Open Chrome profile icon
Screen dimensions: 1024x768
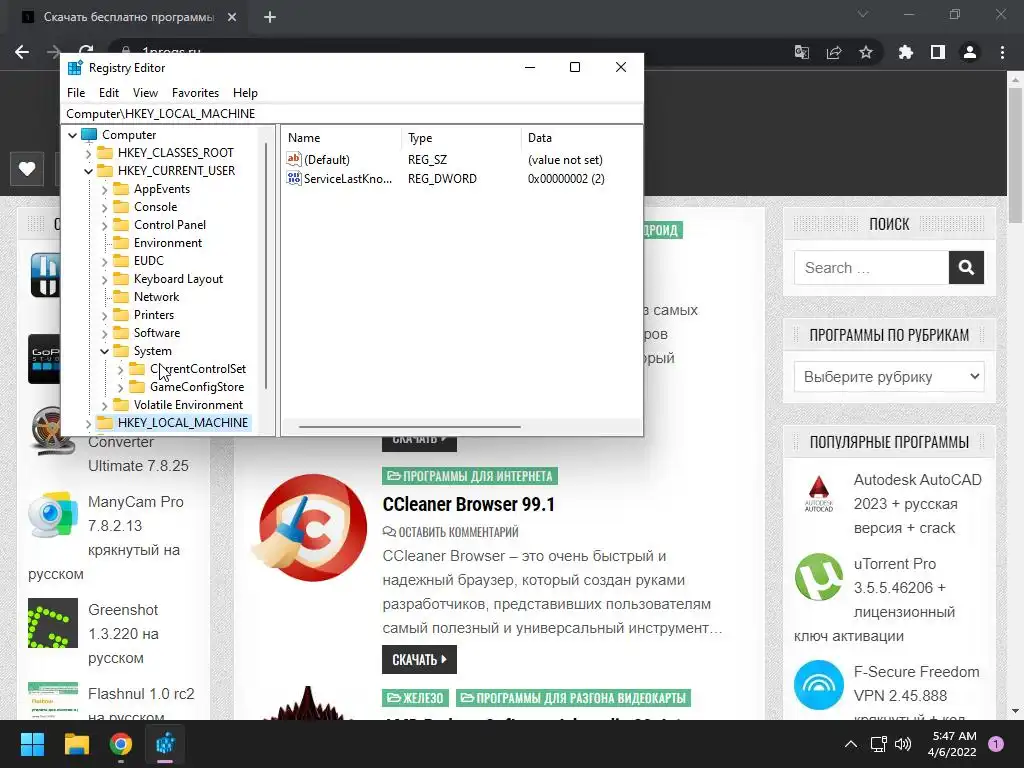pyautogui.click(x=970, y=52)
